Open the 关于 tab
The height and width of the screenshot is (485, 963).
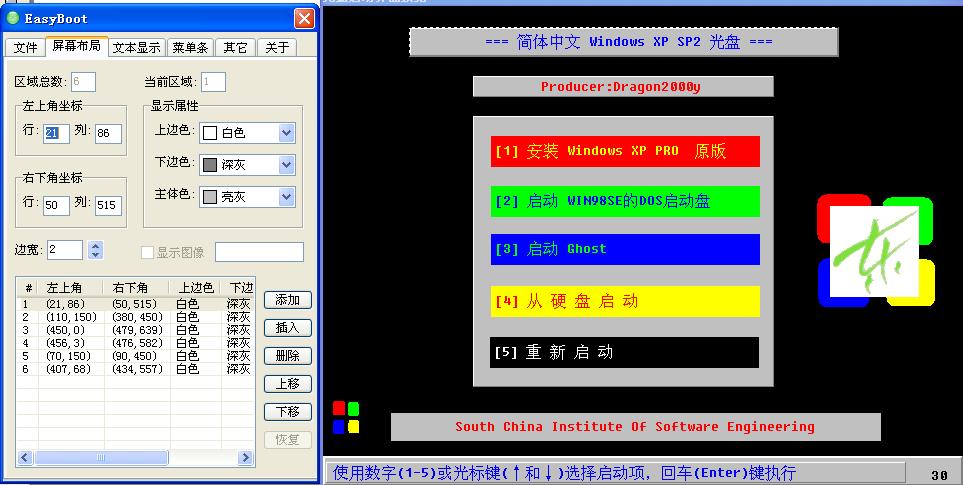pyautogui.click(x=277, y=47)
